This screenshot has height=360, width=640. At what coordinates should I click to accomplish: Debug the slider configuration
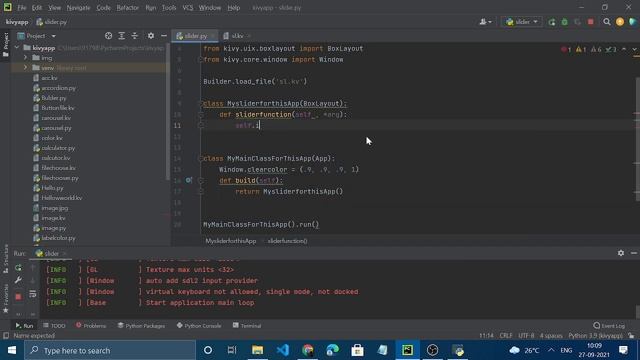564,22
